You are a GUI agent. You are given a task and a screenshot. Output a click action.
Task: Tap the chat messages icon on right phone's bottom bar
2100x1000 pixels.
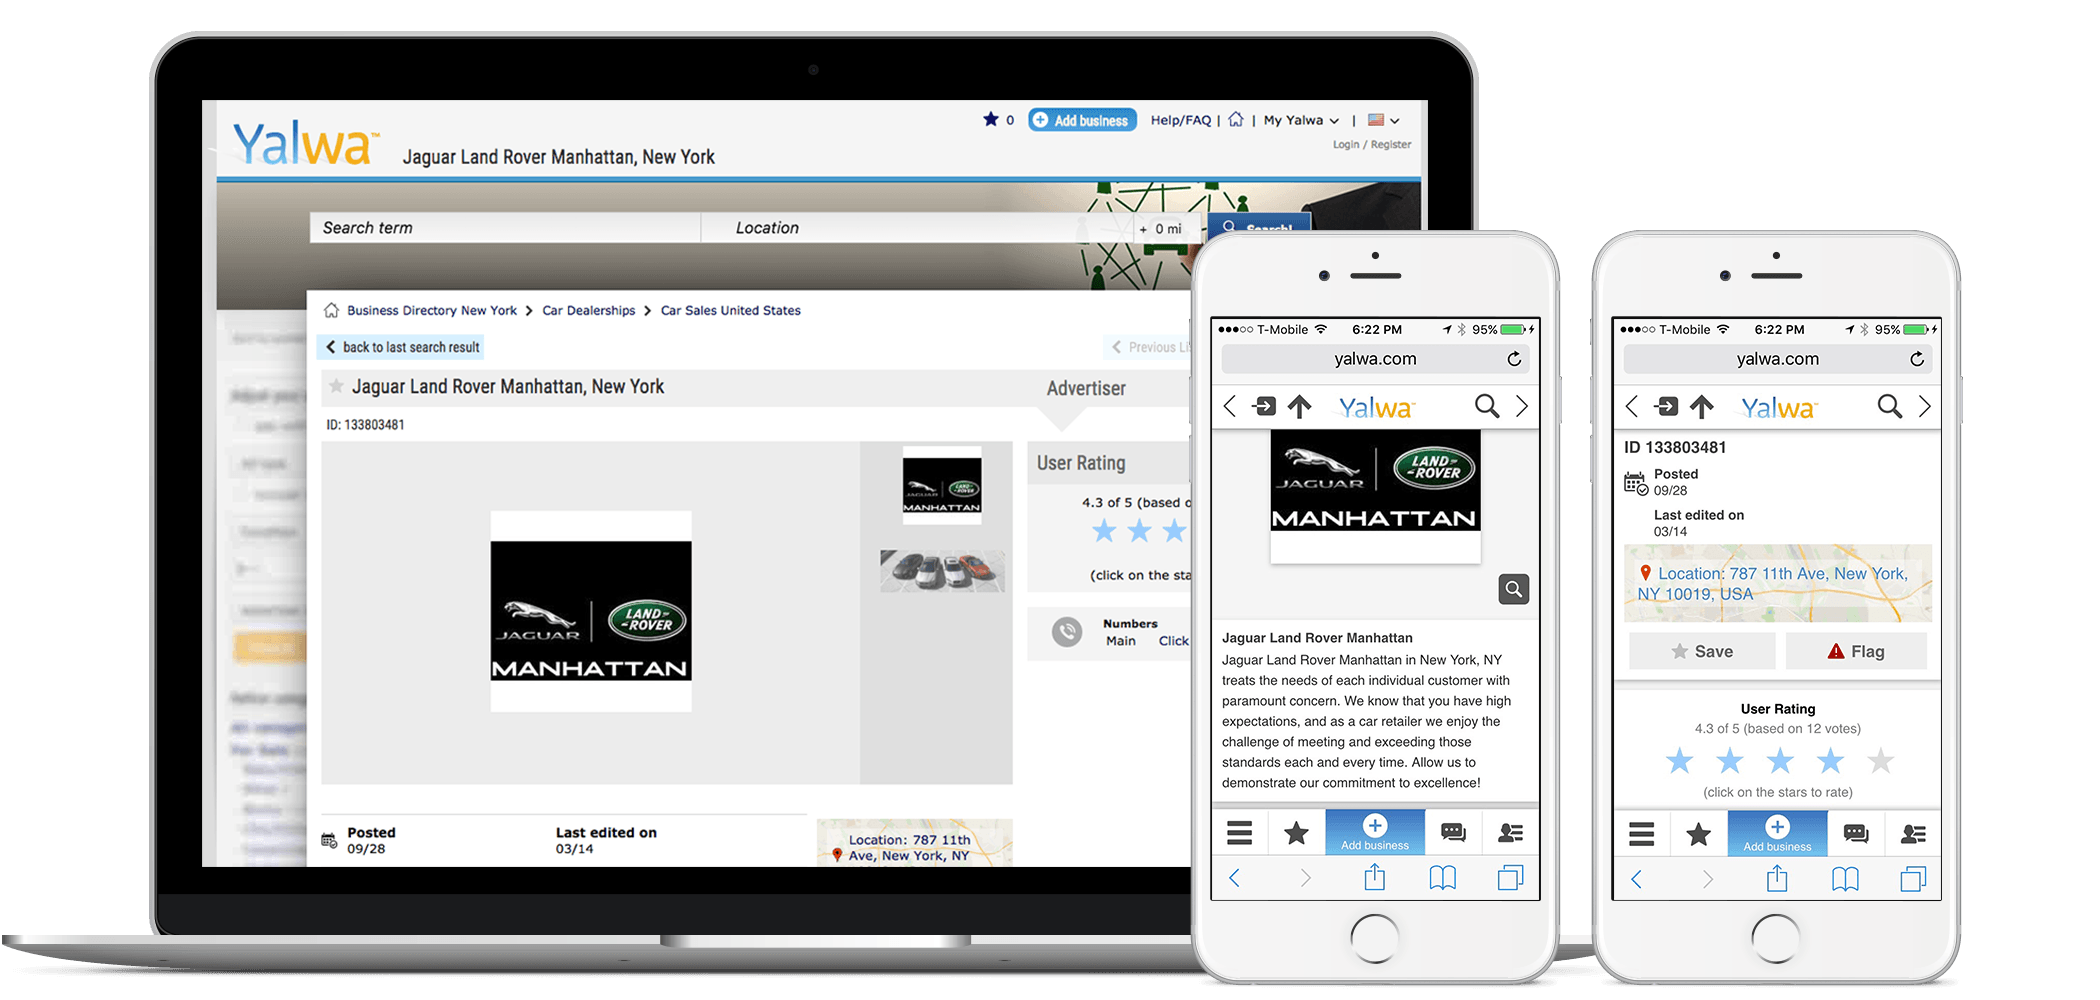coord(1855,833)
